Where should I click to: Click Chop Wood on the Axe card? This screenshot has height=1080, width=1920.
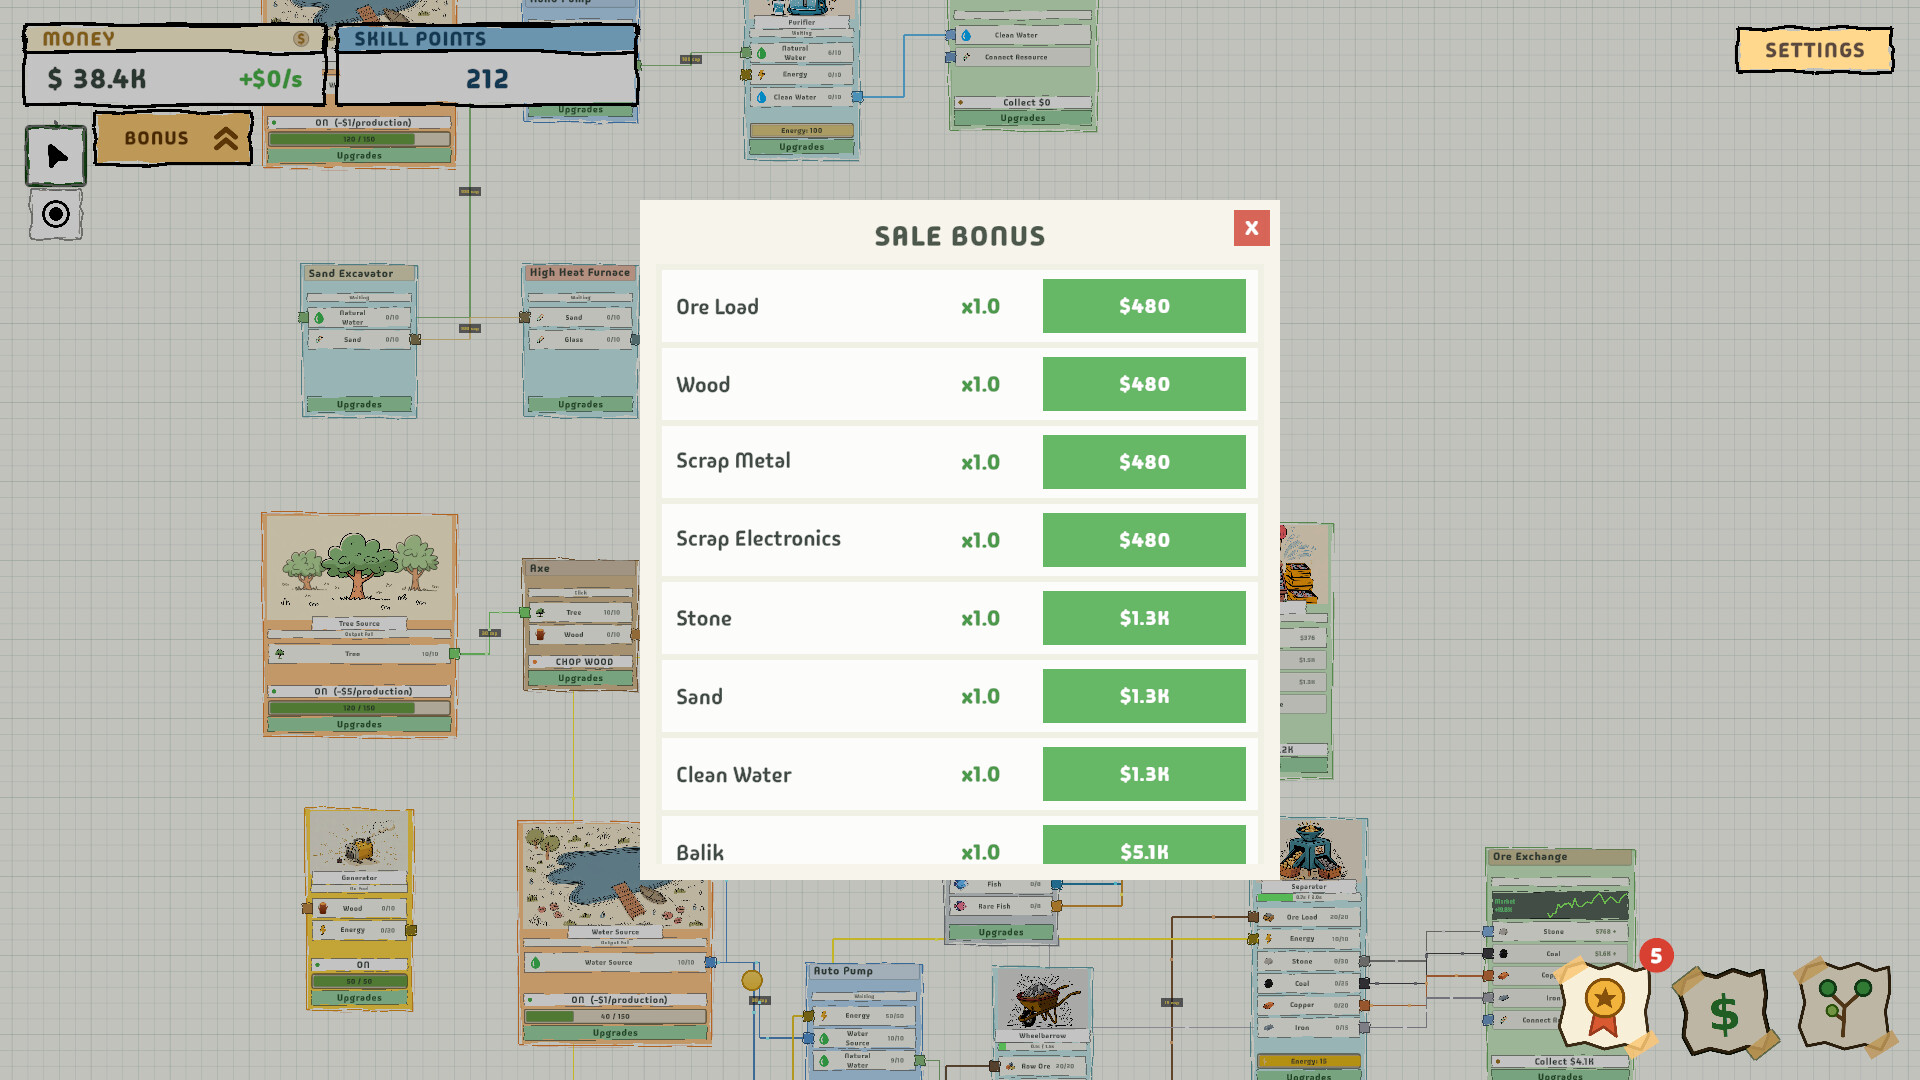pos(580,662)
